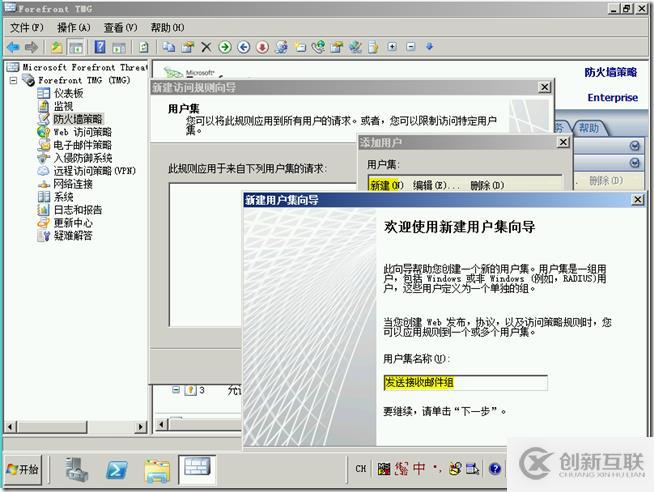Click the black X delete icon in toolbar
The image size is (654, 492).
206,47
